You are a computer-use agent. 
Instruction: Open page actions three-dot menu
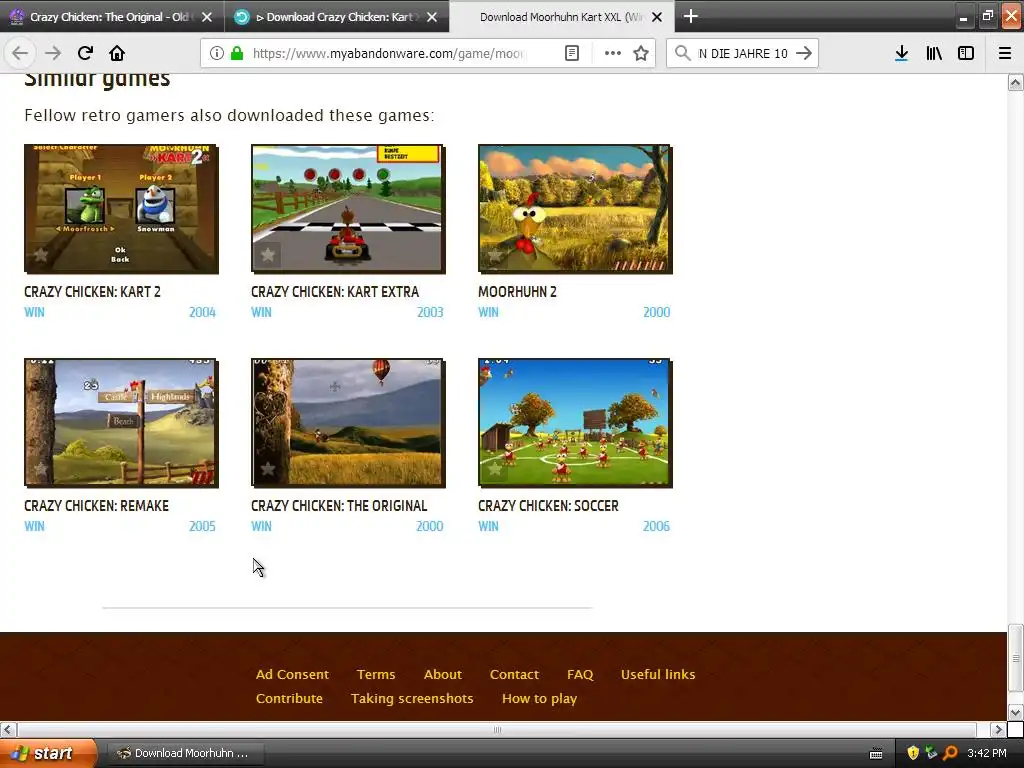tap(613, 53)
